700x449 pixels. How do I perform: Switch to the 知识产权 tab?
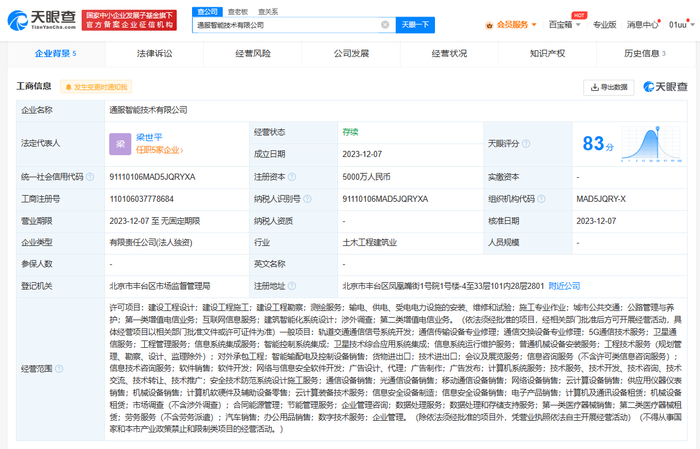coord(547,54)
